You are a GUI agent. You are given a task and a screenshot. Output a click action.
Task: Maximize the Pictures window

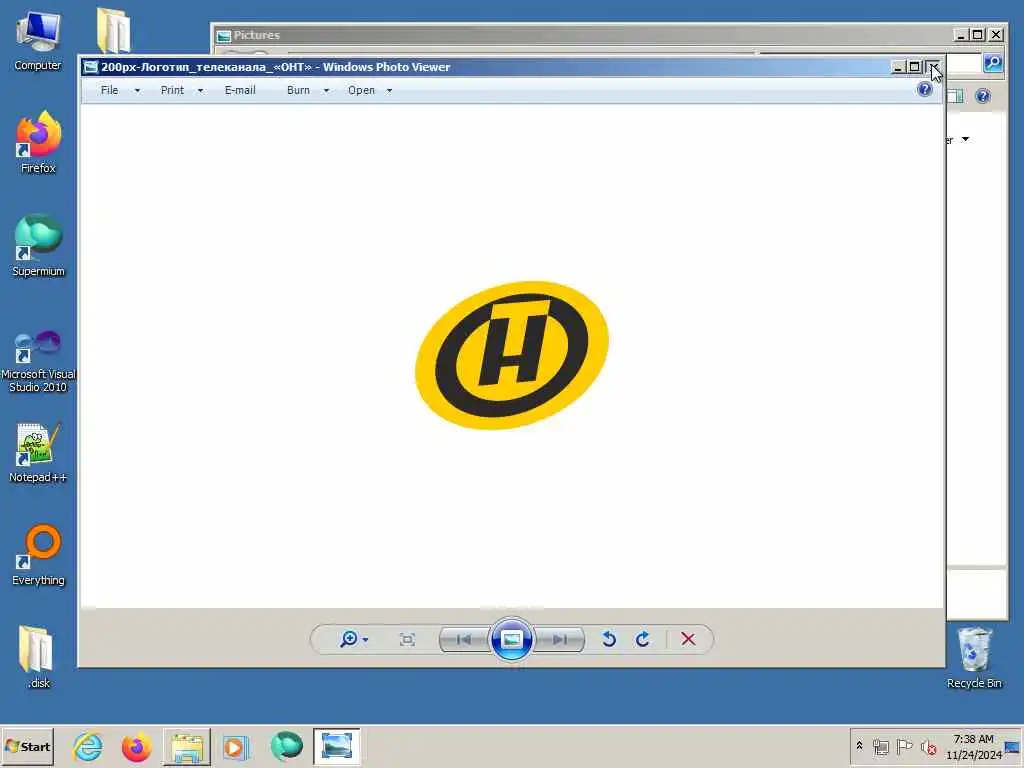pos(978,35)
